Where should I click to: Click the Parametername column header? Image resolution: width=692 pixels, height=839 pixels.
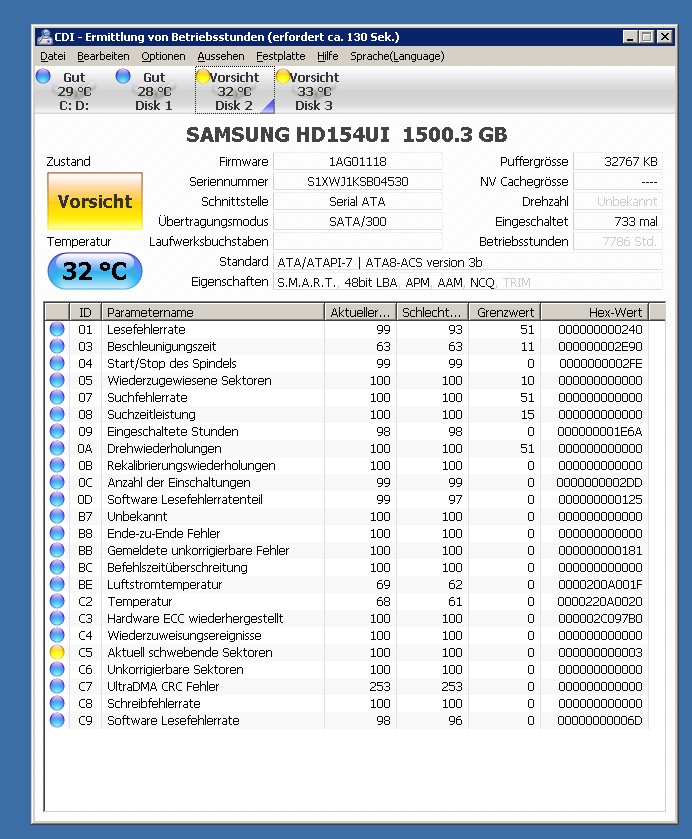[x=212, y=312]
